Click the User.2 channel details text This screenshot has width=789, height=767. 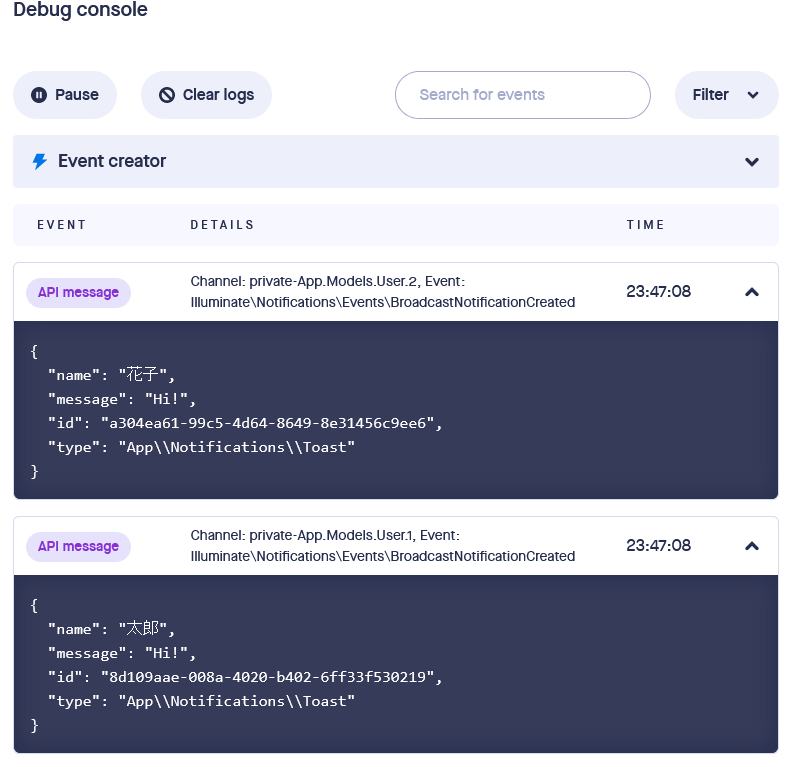[x=382, y=292]
